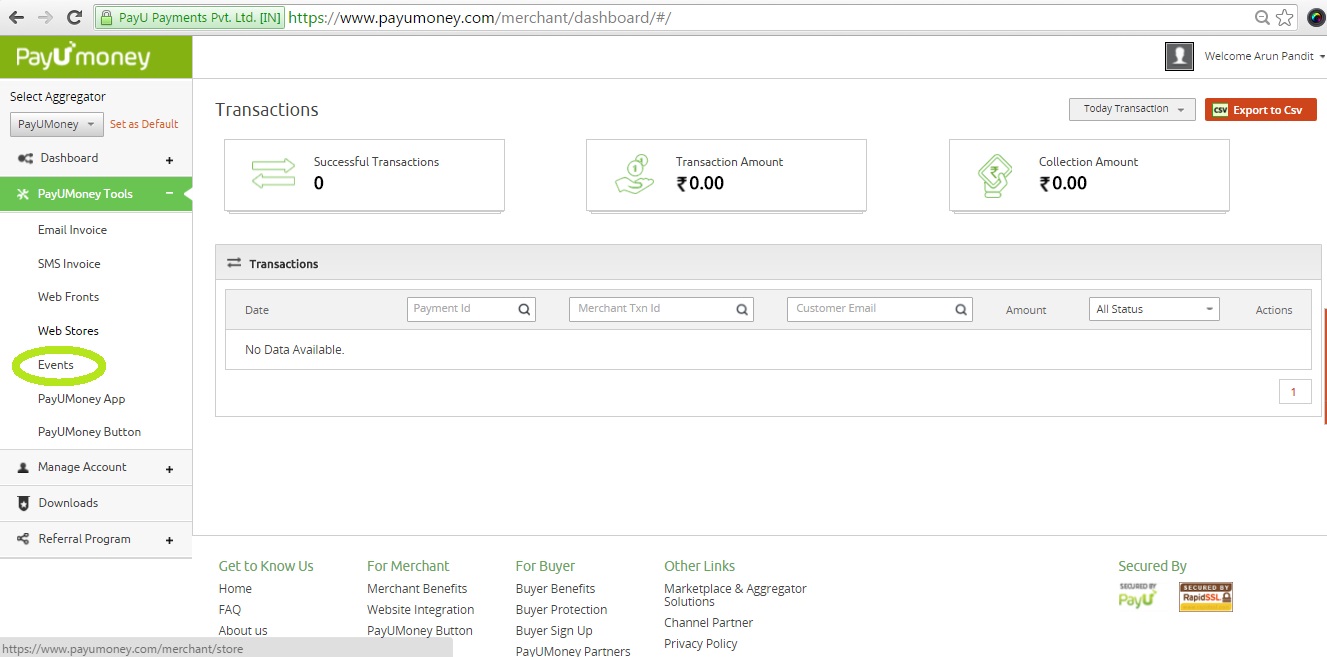Open the PayUMoney aggregator dropdown

coord(57,125)
